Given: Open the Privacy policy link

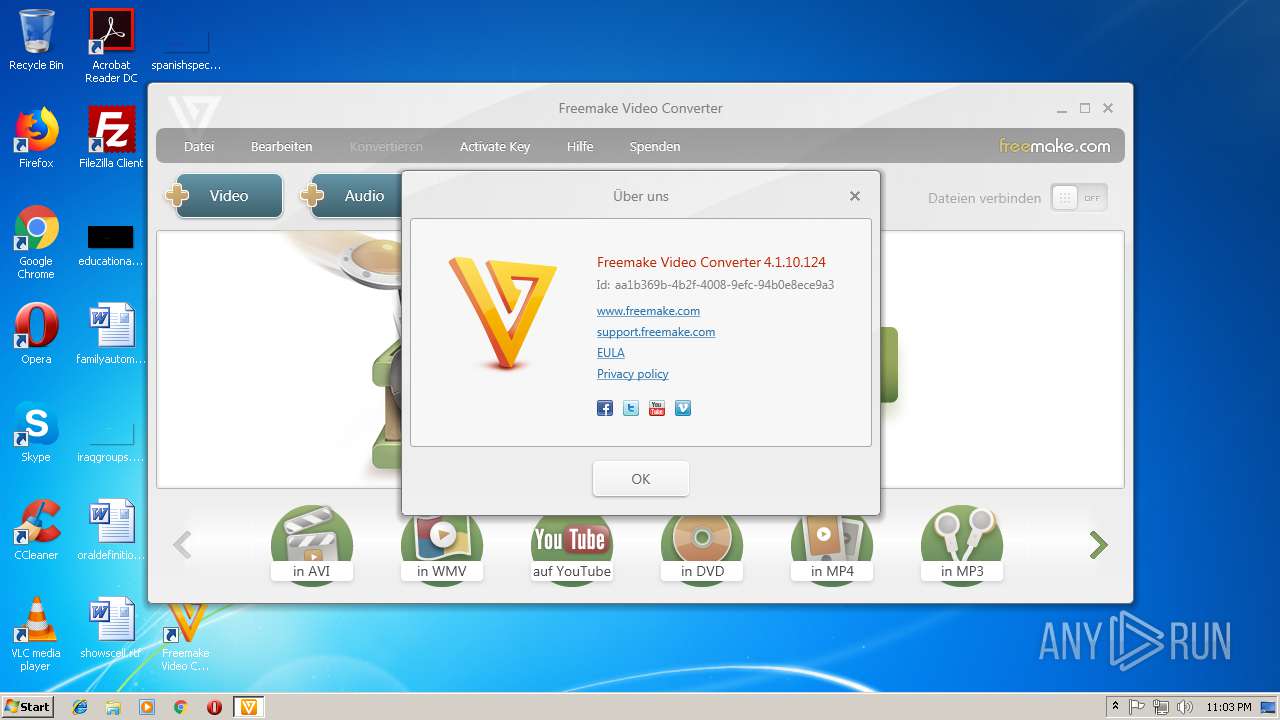Looking at the screenshot, I should point(633,374).
